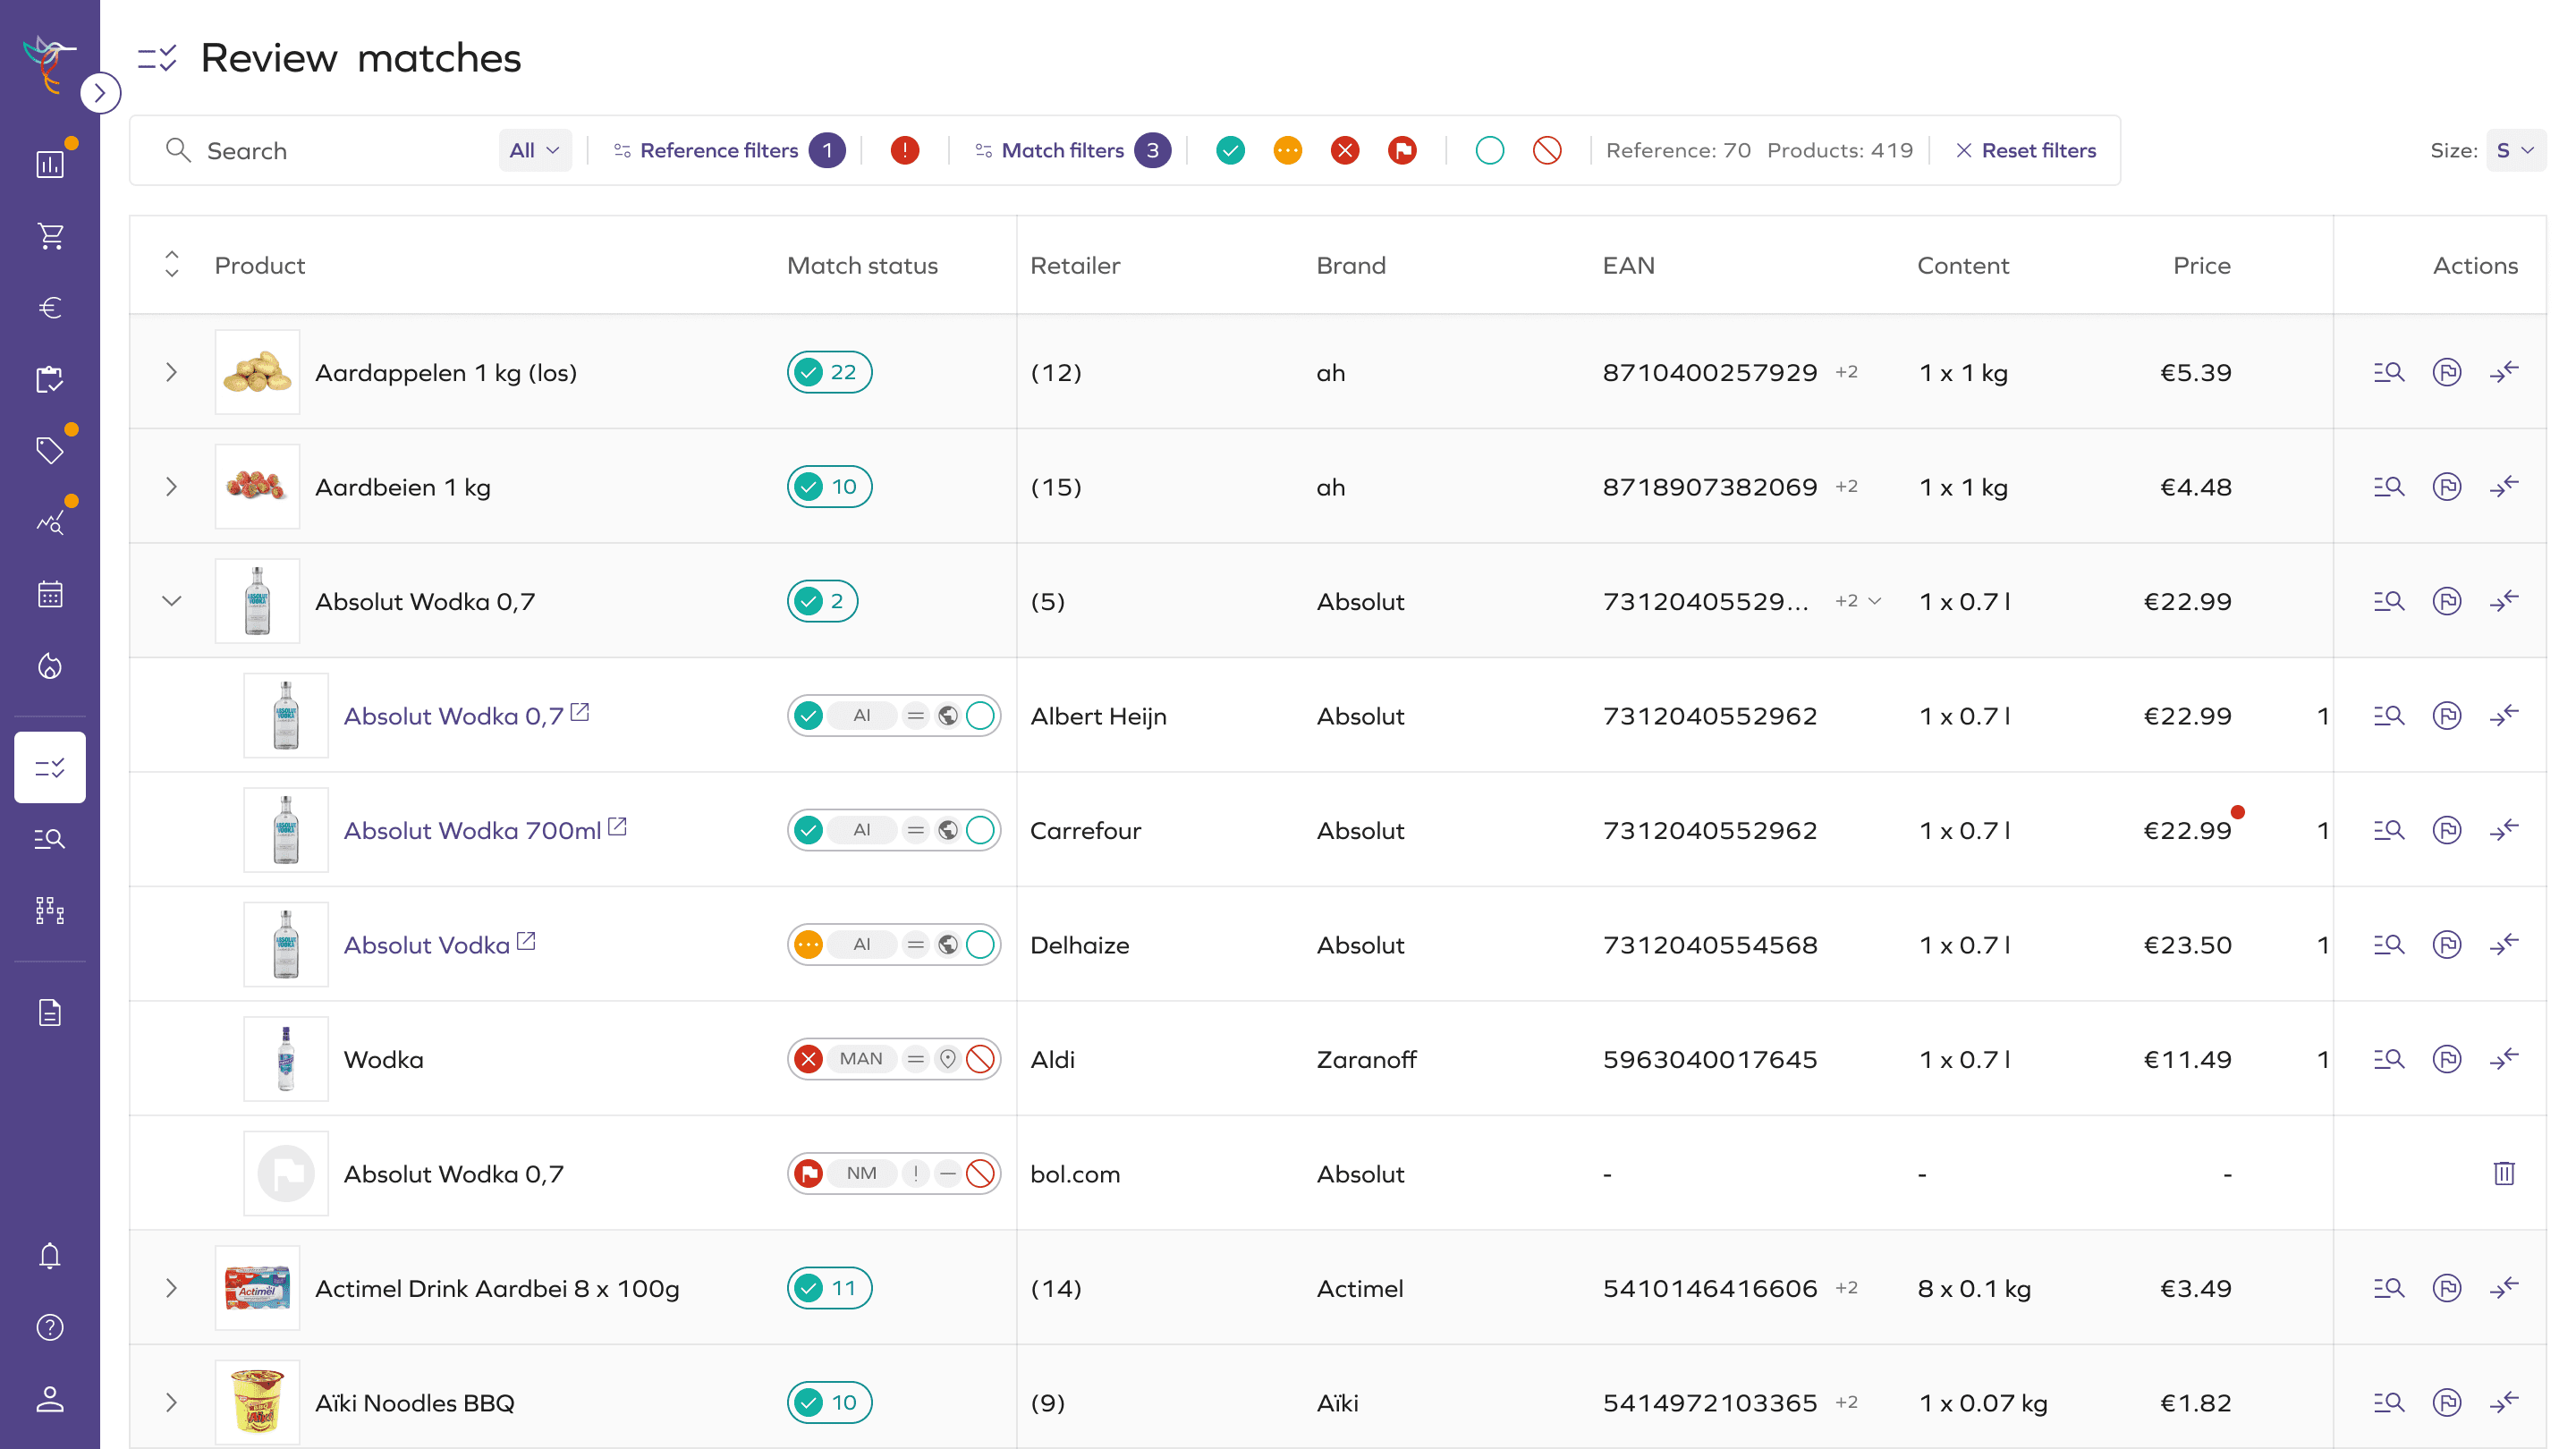Screen dimensions: 2576x1449
Task: Flag the Aardappelen match using the flag action icon
Action: 2448,372
